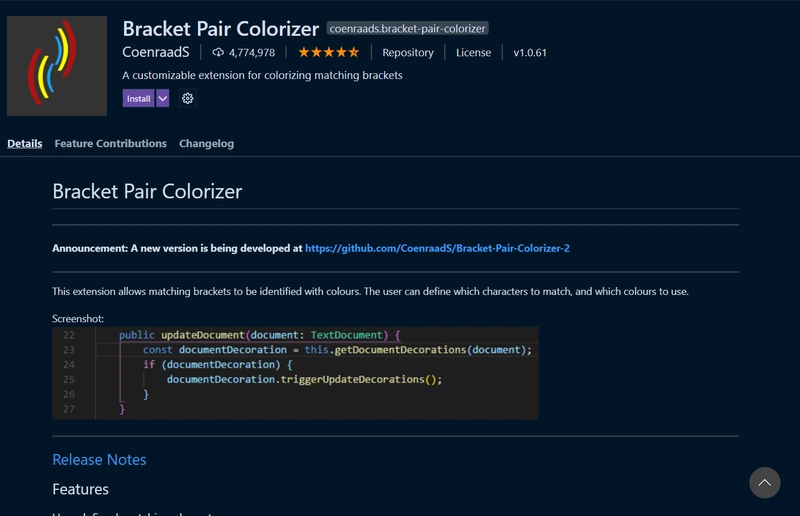The width and height of the screenshot is (800, 516).
Task: Select the Details tab
Action: (24, 143)
